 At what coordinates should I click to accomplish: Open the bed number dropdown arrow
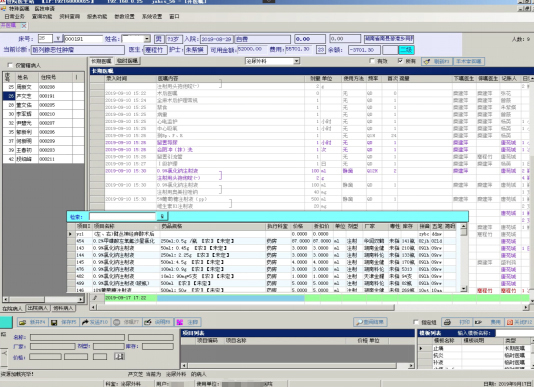click(58, 39)
